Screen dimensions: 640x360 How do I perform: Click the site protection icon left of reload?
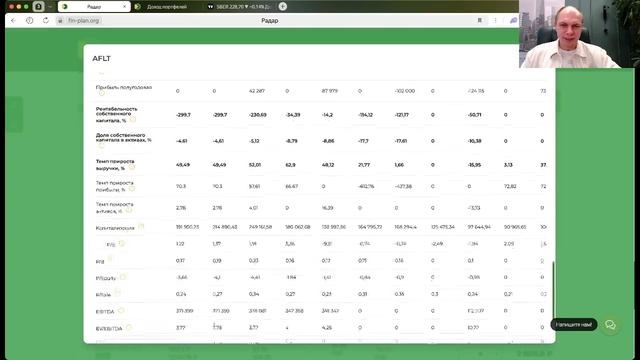click(29, 20)
